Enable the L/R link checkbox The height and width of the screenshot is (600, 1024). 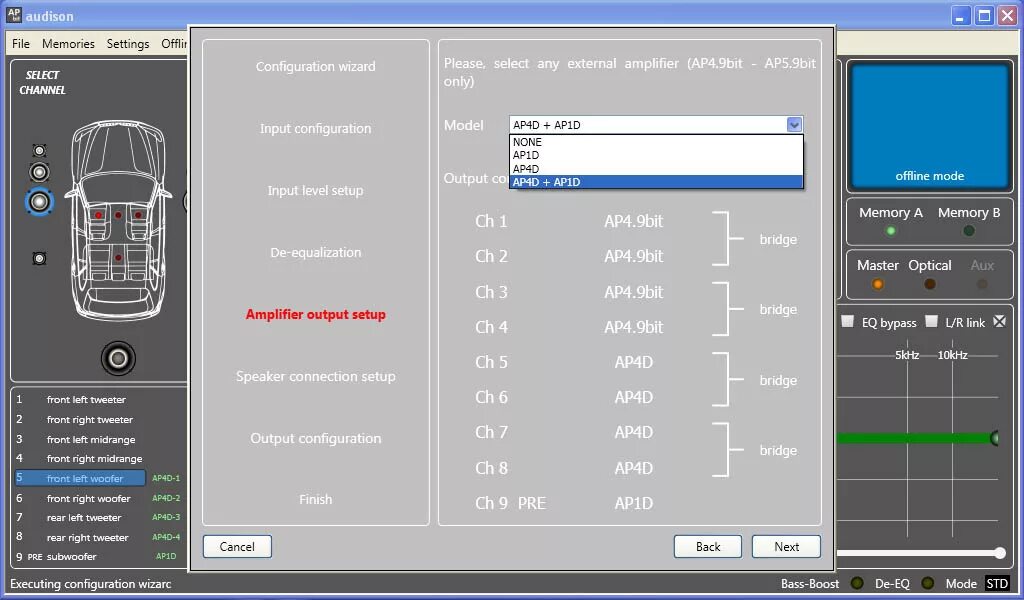coord(931,321)
